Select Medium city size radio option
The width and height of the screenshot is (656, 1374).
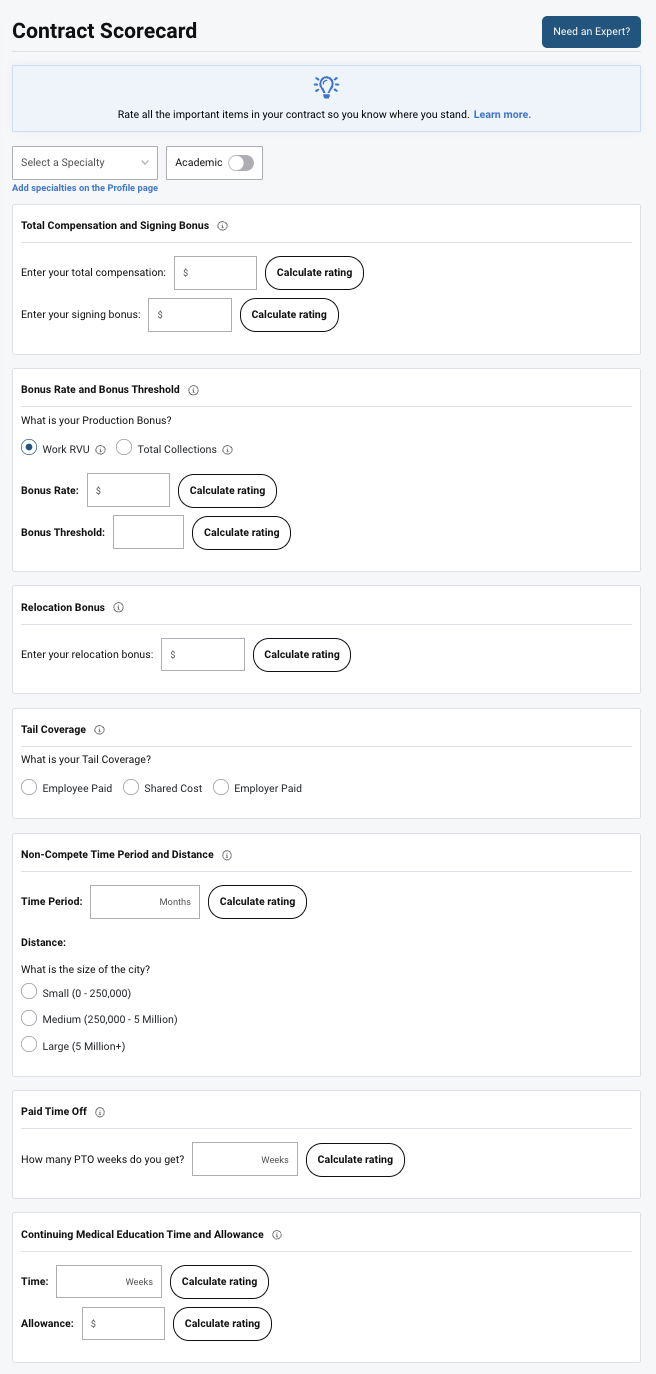tap(29, 1019)
